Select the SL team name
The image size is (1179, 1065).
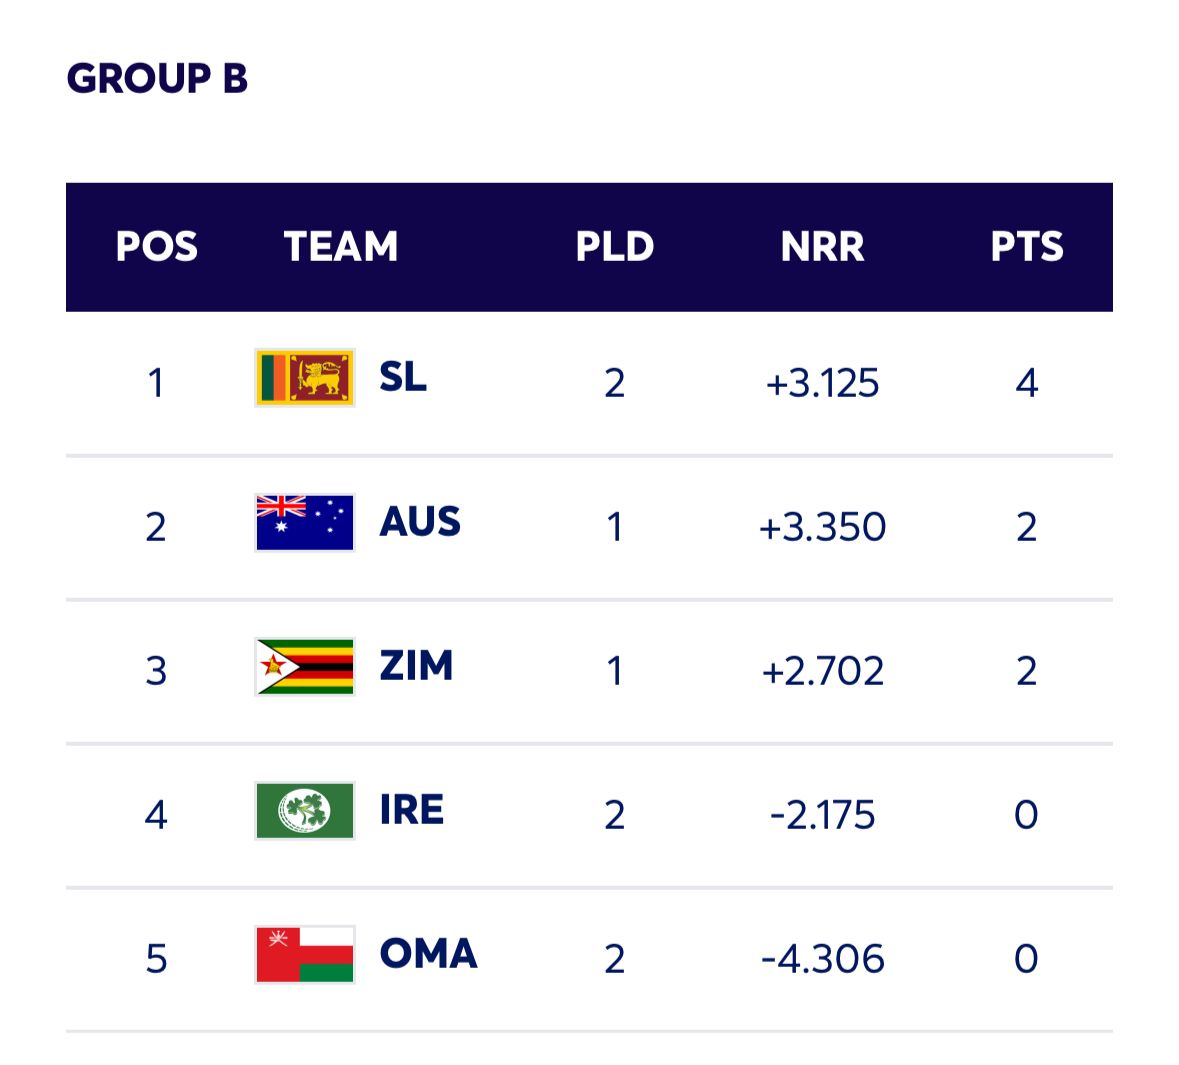coord(403,378)
